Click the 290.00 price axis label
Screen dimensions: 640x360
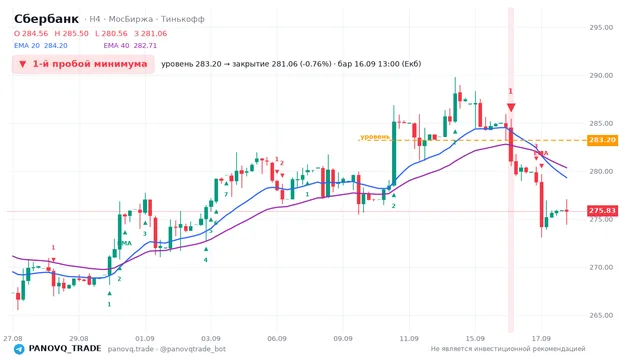[601, 76]
